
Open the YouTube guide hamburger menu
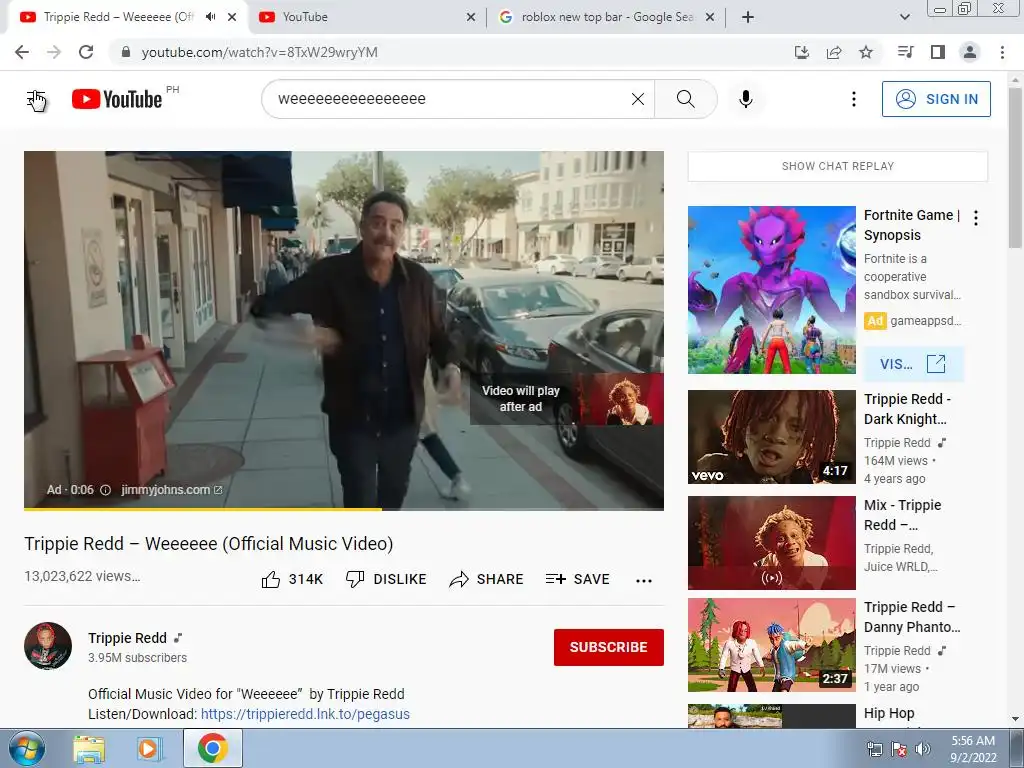[x=36, y=99]
